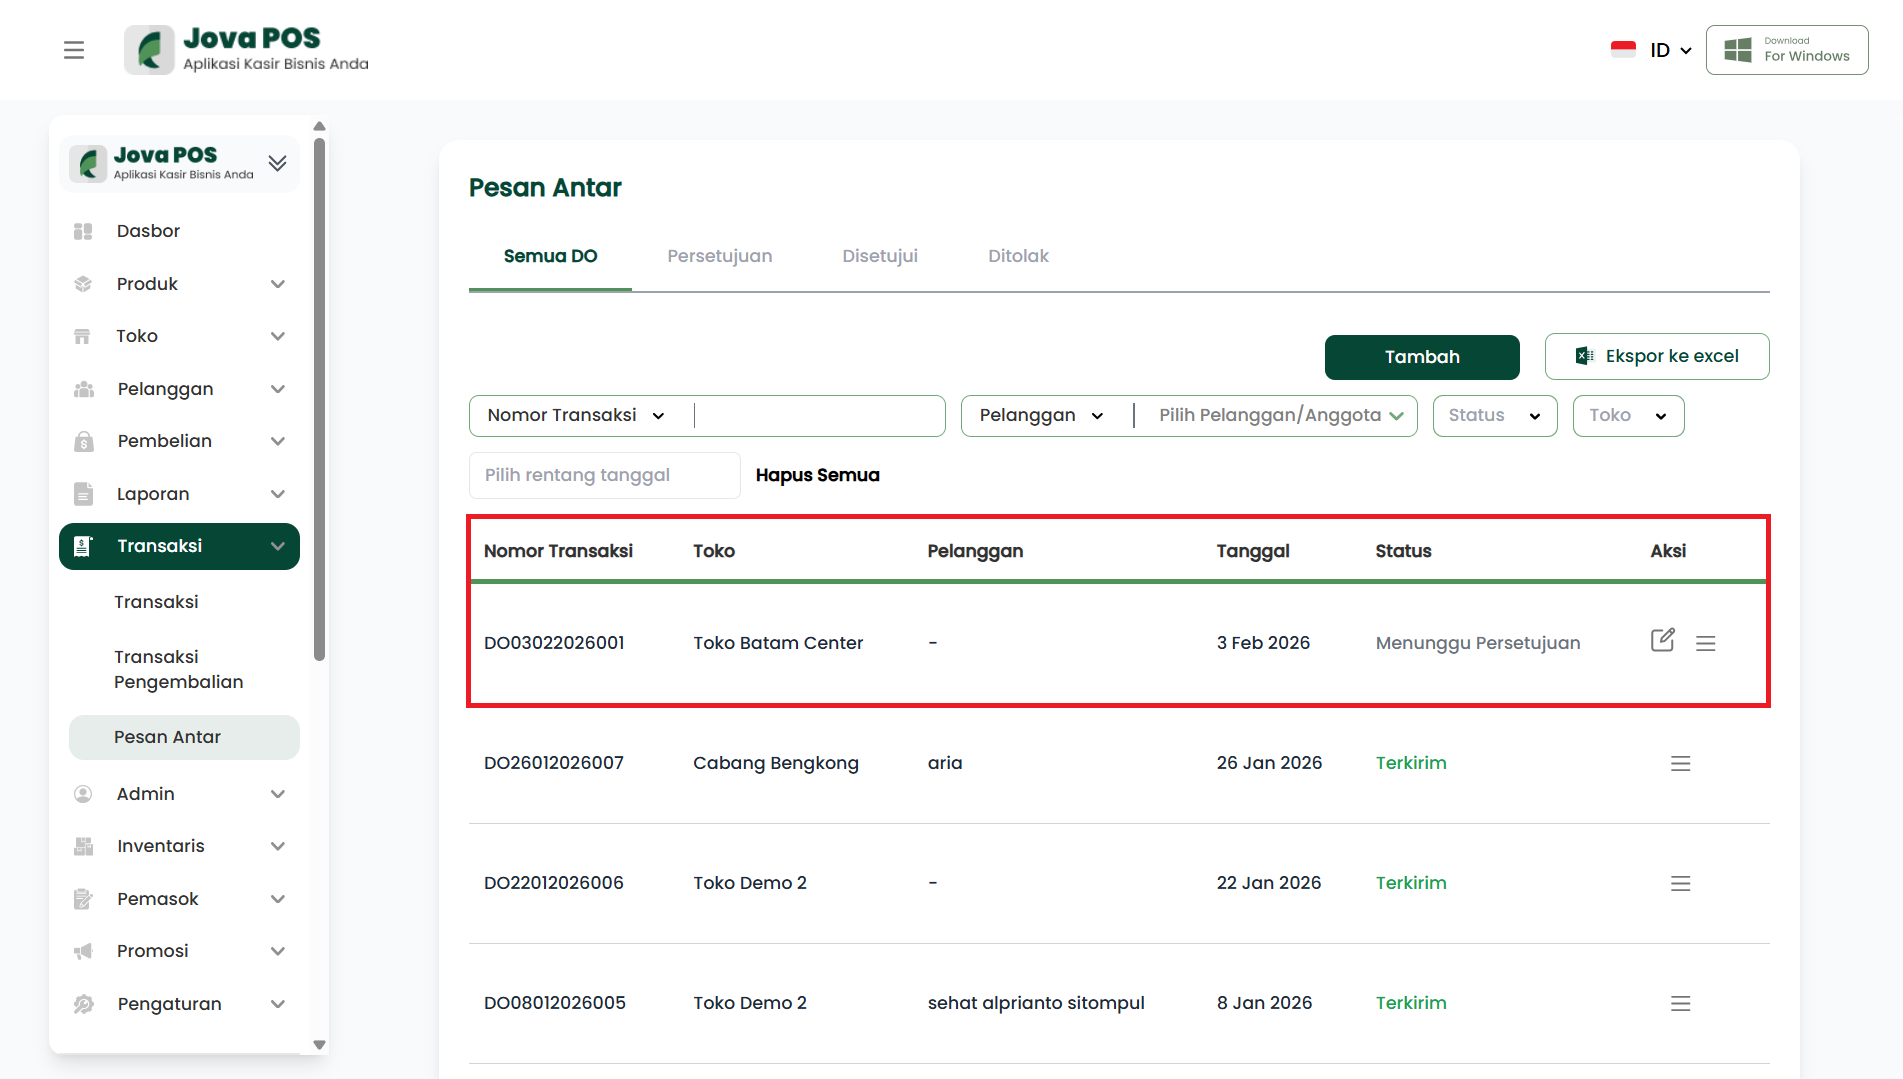Image resolution: width=1903 pixels, height=1079 pixels.
Task: Switch to the Ditolak tab
Action: click(1018, 256)
